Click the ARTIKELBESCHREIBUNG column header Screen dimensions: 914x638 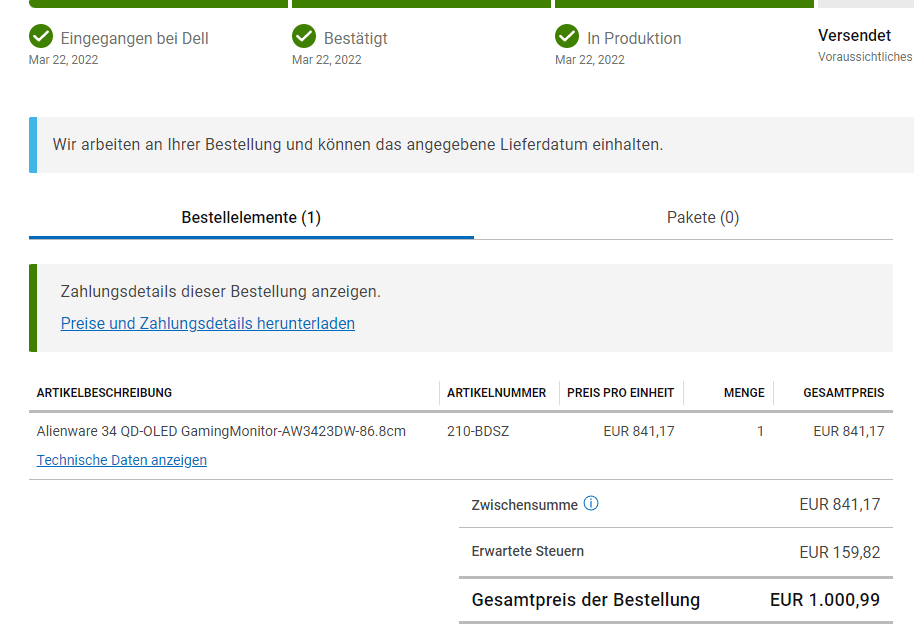click(x=104, y=393)
